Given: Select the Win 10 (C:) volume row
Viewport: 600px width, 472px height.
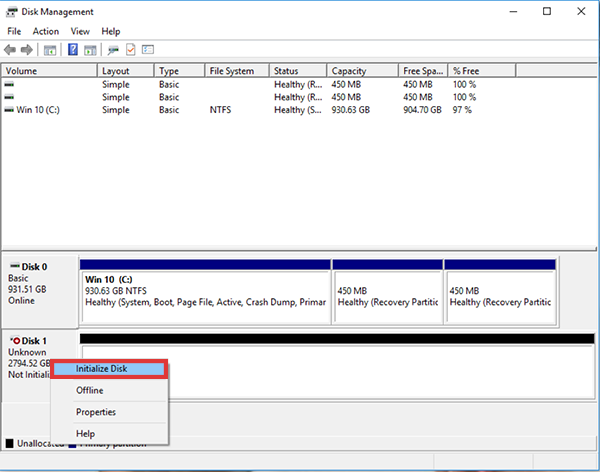Looking at the screenshot, I should pyautogui.click(x=298, y=110).
